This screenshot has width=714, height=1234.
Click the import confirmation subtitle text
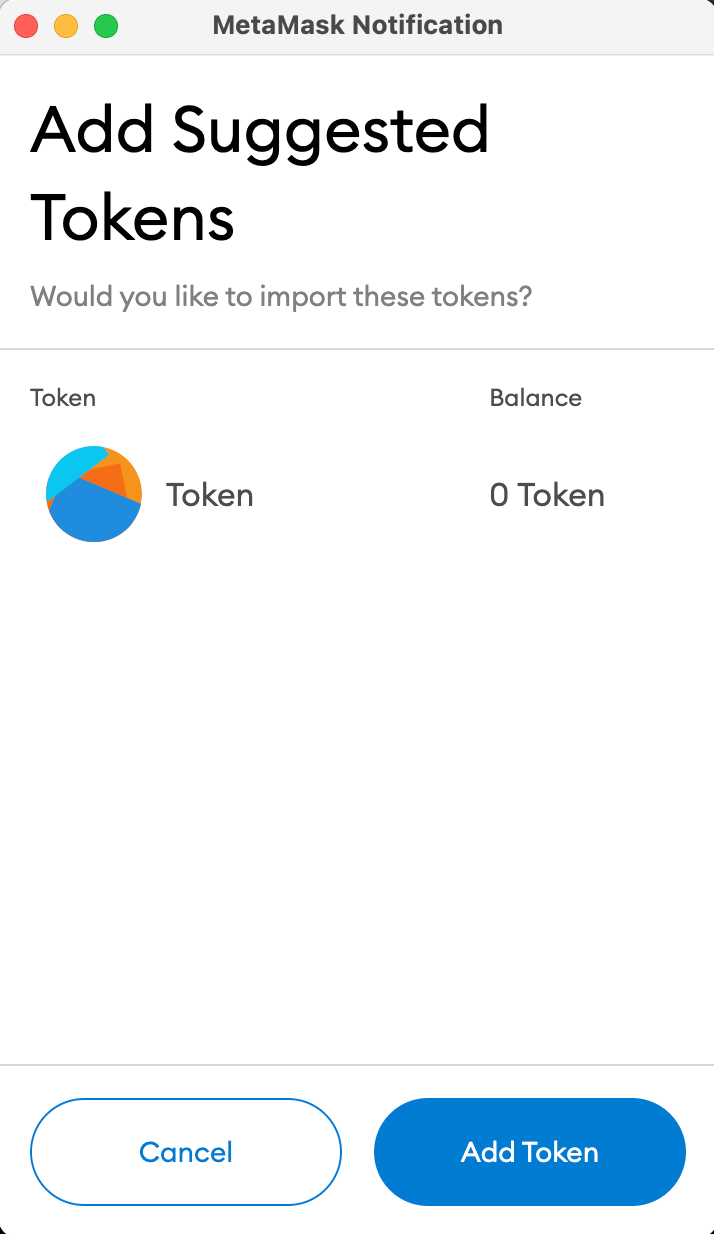coord(281,296)
